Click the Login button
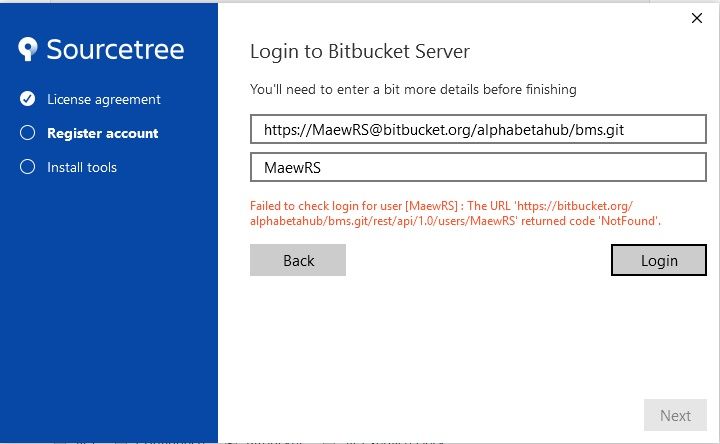The height and width of the screenshot is (444, 720). (x=659, y=260)
